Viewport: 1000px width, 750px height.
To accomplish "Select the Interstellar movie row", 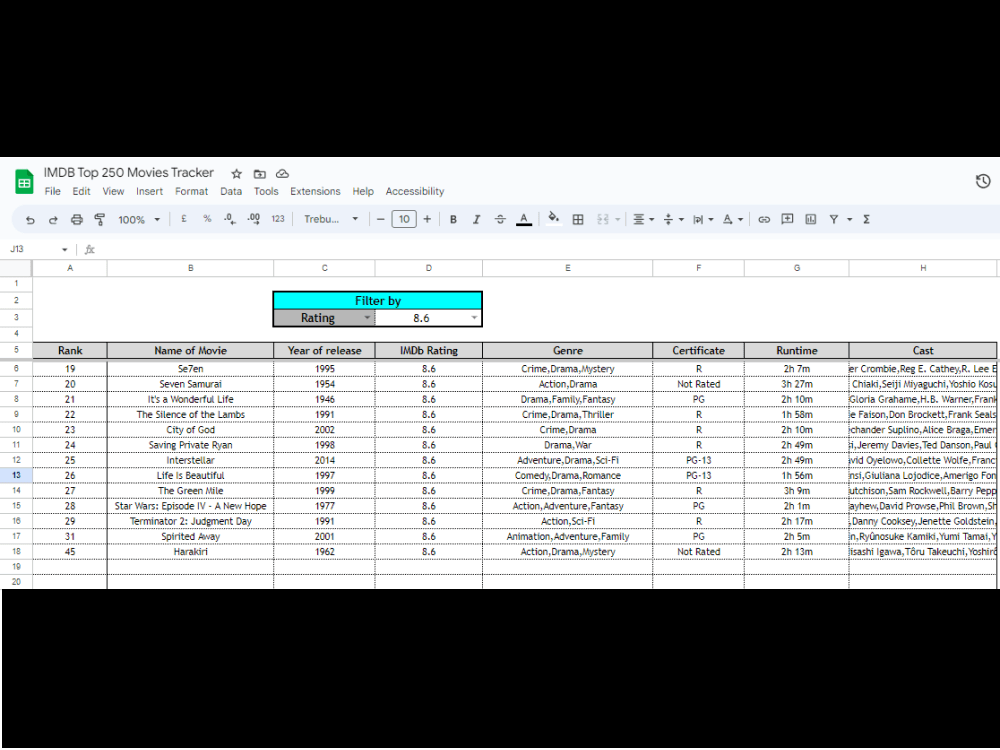I will [190, 460].
